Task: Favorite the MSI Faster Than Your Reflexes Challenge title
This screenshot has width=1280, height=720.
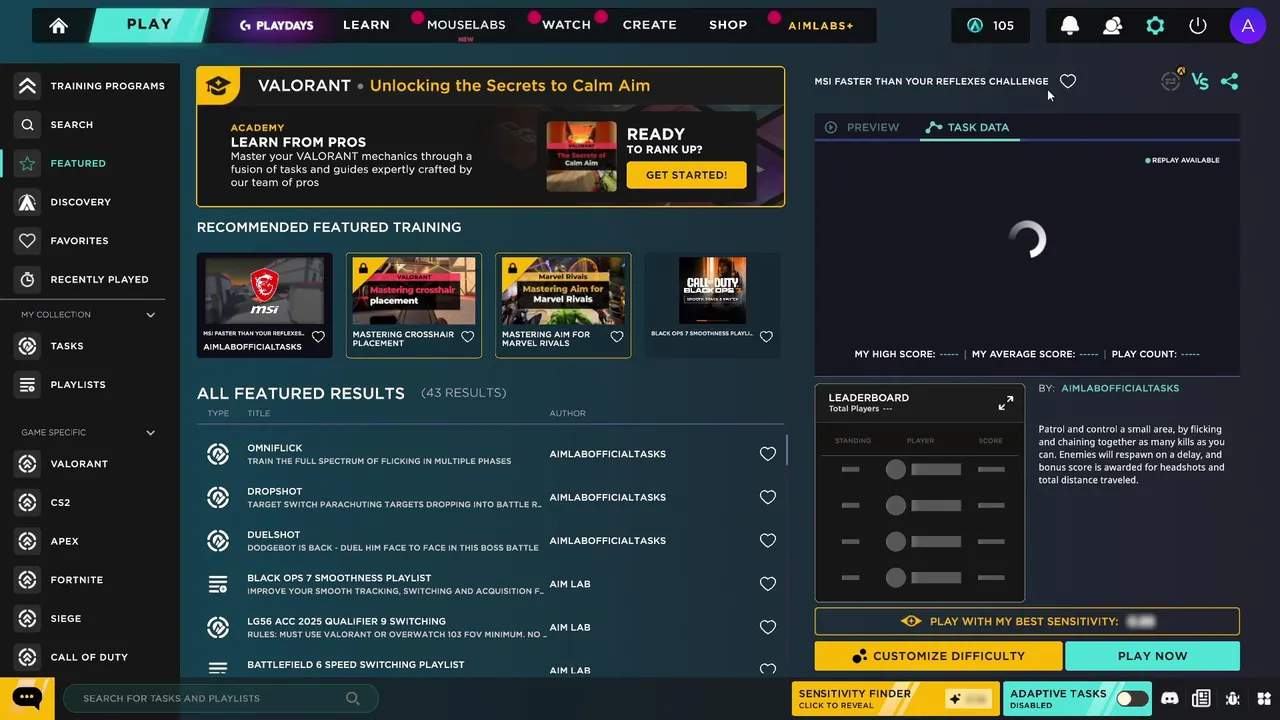Action: tap(1068, 81)
